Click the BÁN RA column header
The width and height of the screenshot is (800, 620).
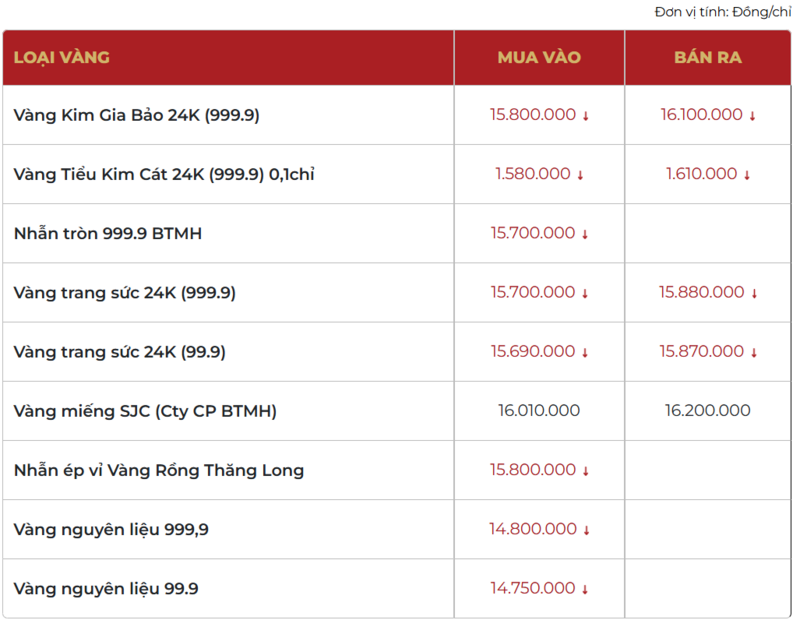tap(708, 58)
